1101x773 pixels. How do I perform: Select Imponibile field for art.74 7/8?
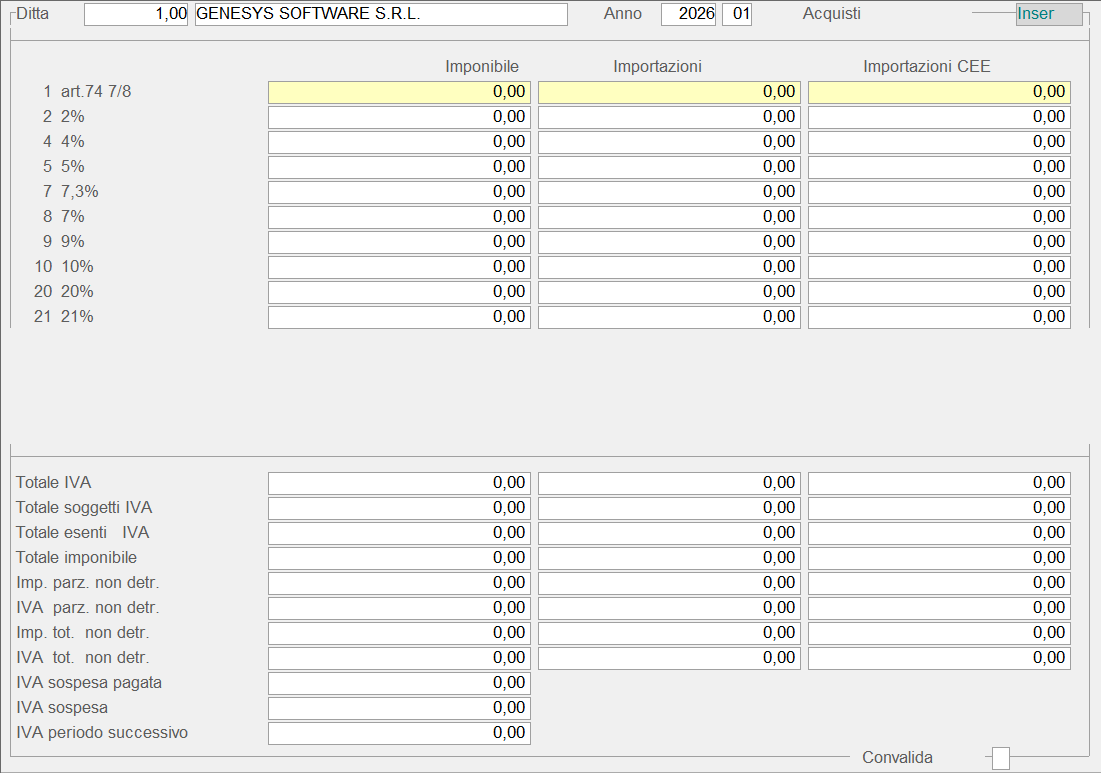[399, 92]
